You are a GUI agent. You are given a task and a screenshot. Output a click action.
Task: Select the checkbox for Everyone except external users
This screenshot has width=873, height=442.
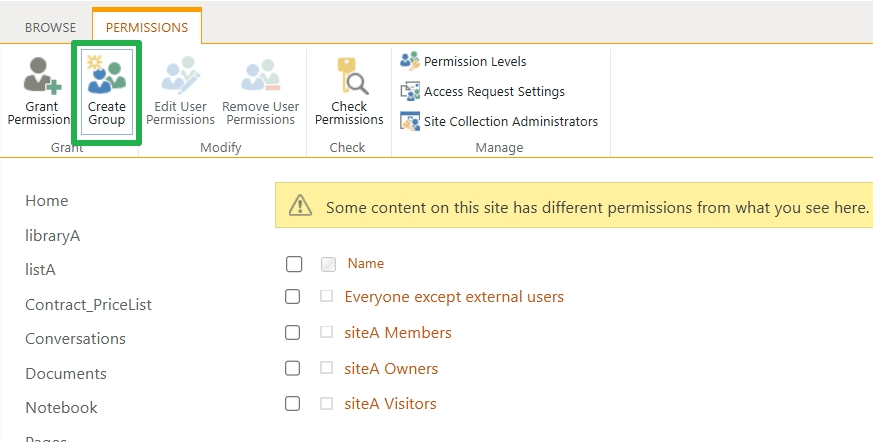point(293,297)
